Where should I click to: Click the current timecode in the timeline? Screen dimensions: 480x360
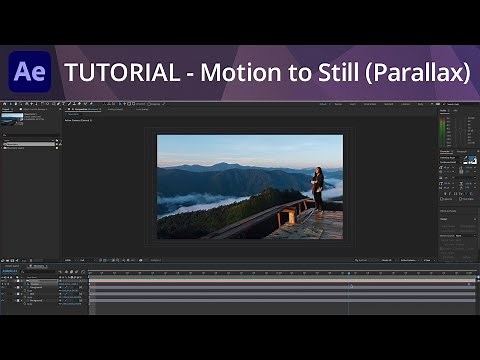[10, 271]
